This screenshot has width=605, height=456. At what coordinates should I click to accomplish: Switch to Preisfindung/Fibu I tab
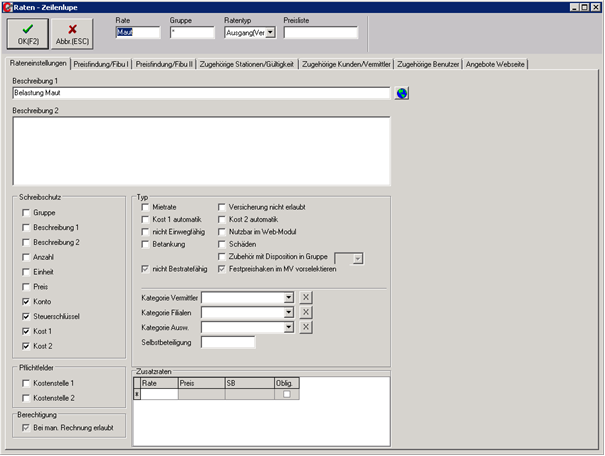click(101, 64)
